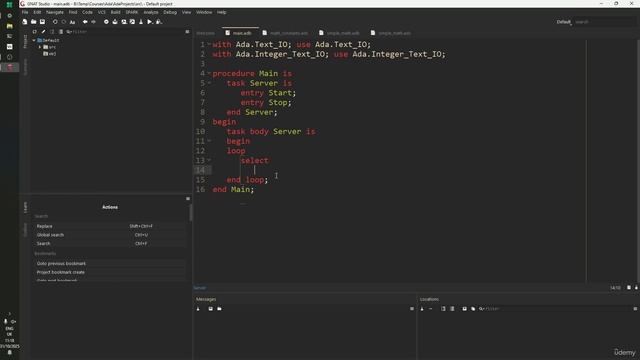Click the Messages panel save icon

point(211,309)
